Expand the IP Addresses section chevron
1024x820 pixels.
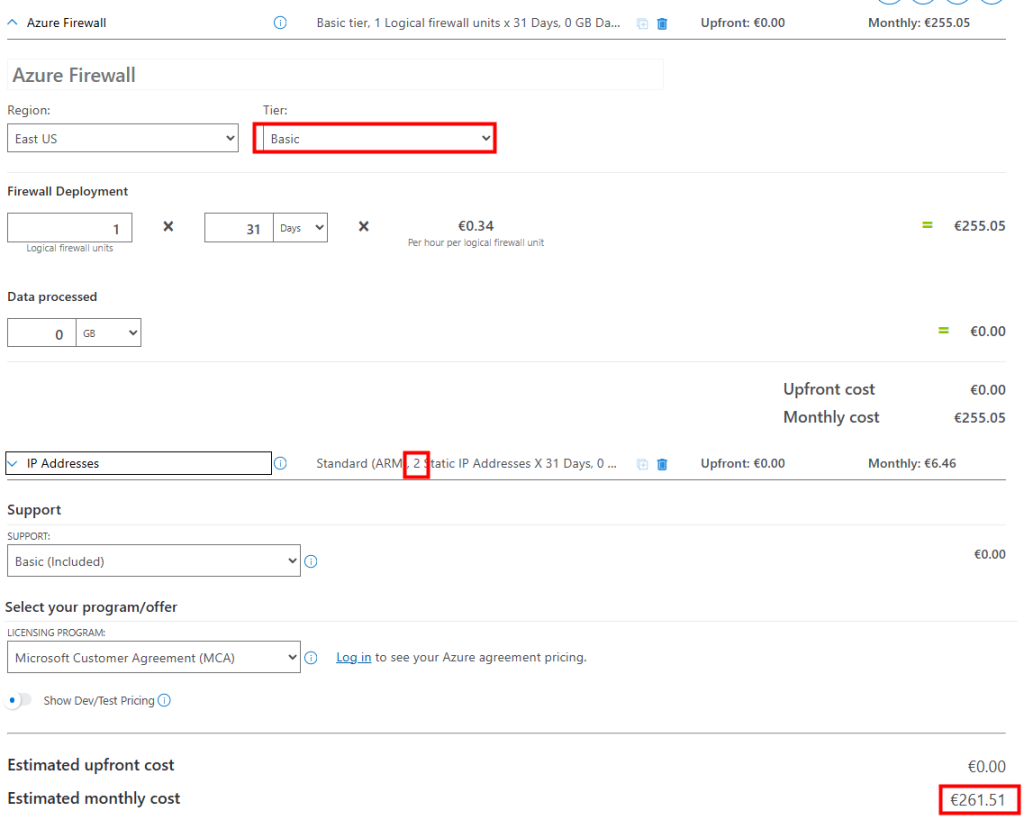point(12,464)
